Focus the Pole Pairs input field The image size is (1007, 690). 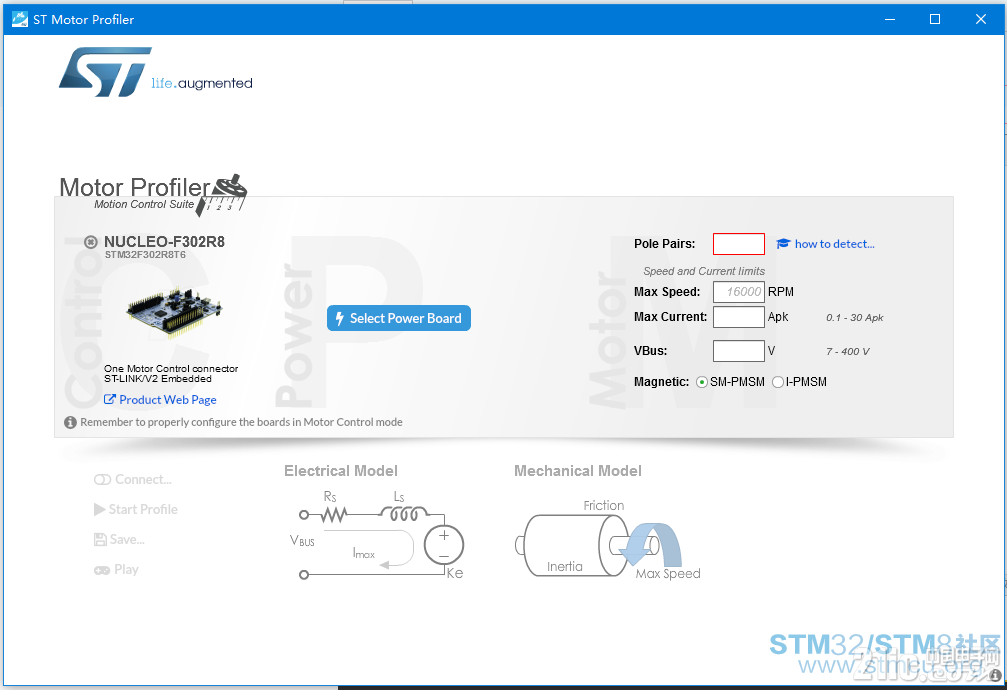[x=739, y=244]
